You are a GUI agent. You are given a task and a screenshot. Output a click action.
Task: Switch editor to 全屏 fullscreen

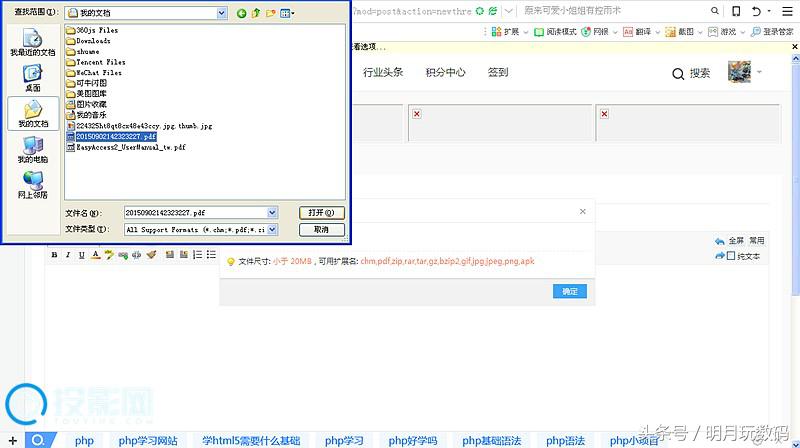[x=736, y=240]
